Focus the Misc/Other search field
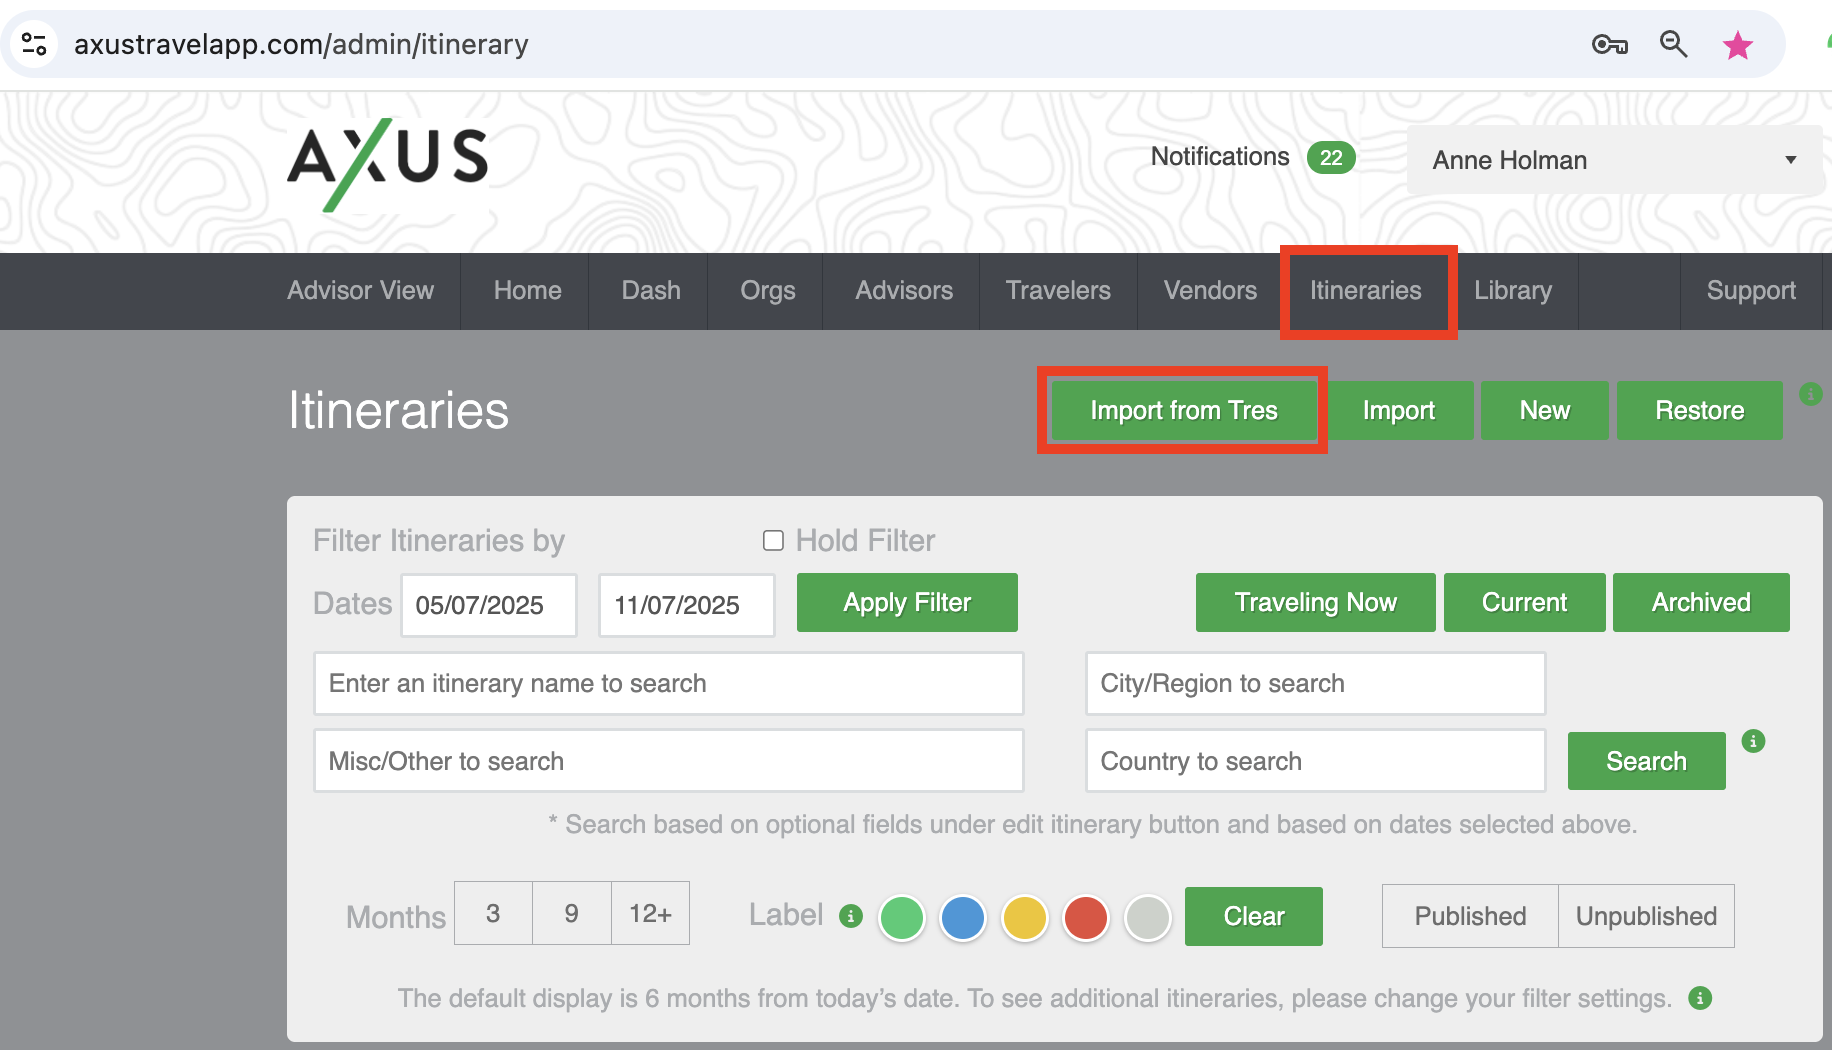The width and height of the screenshot is (1832, 1050). click(x=669, y=762)
